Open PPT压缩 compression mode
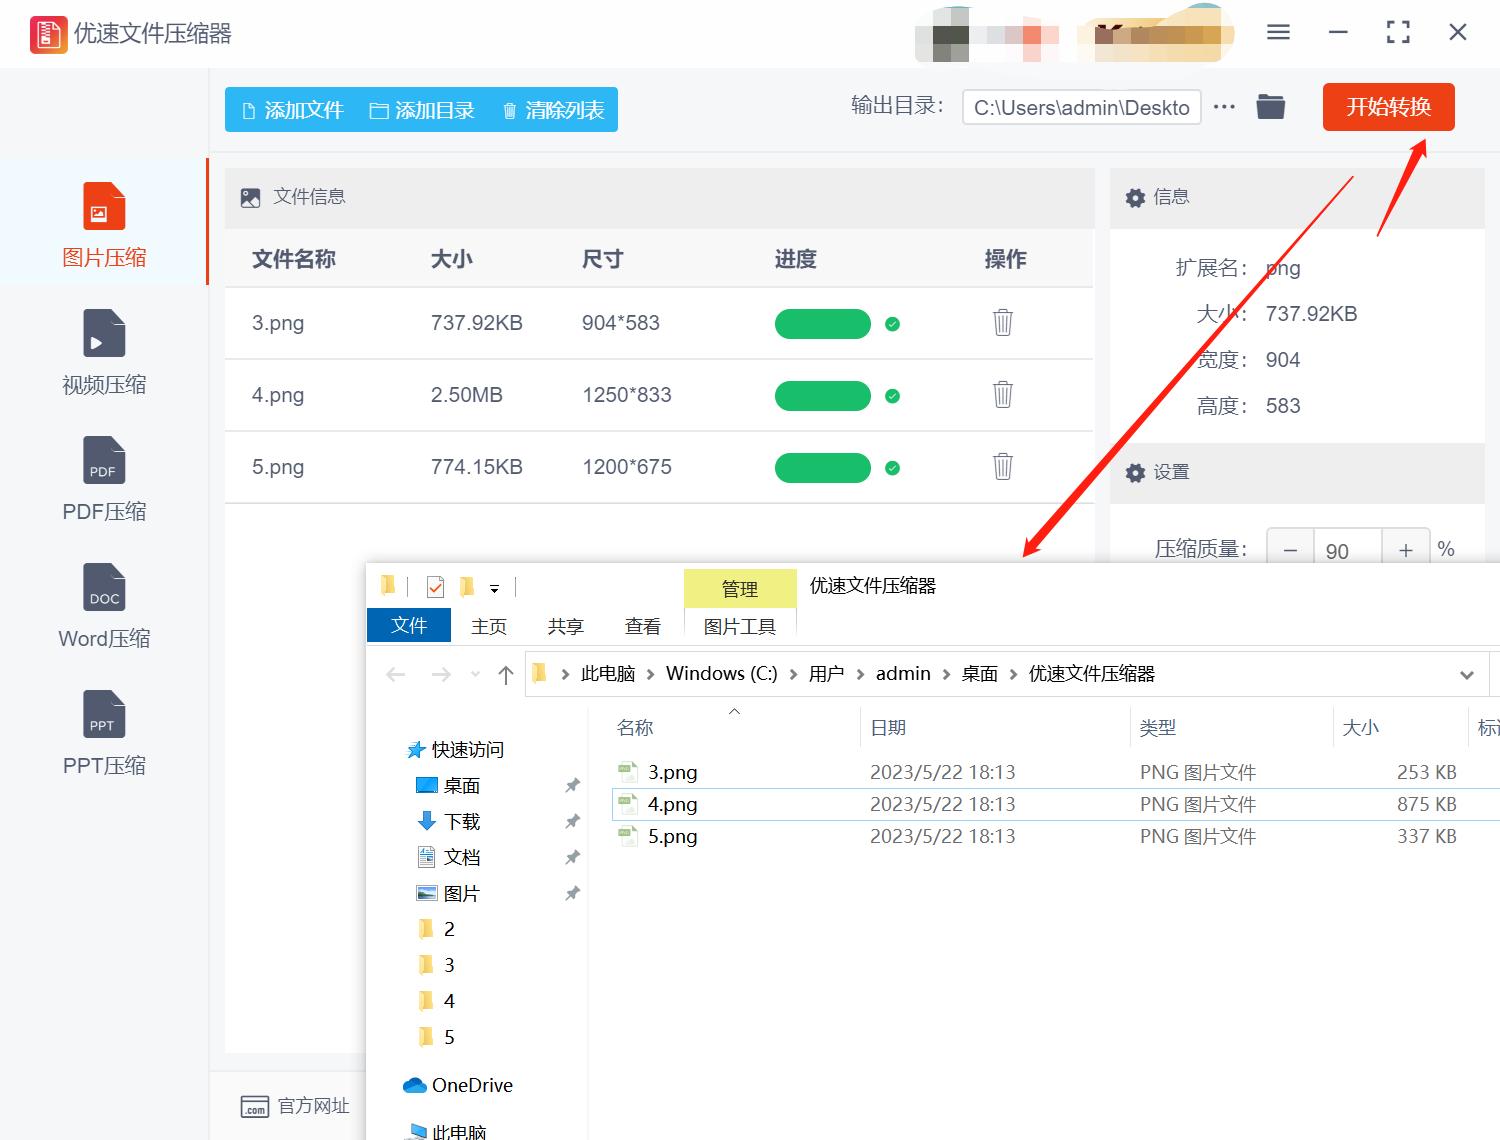Screen dimensions: 1500x1140 pos(103,732)
